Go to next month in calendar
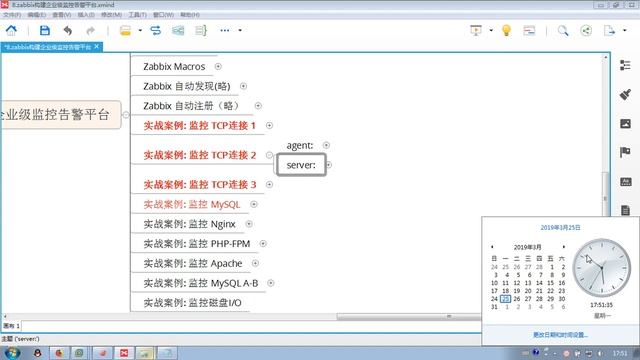This screenshot has height=360, width=640. pos(564,247)
